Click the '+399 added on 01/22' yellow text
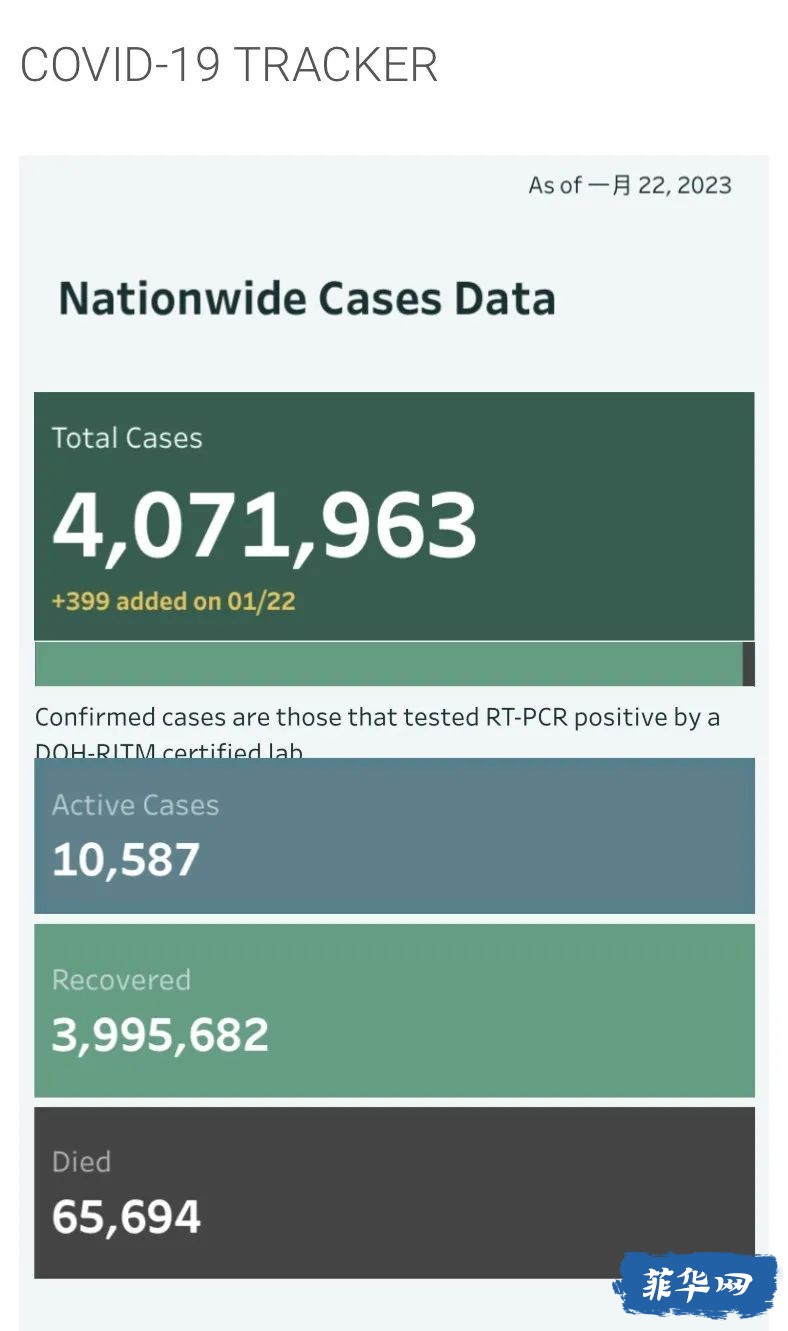The image size is (788, 1331). (174, 601)
